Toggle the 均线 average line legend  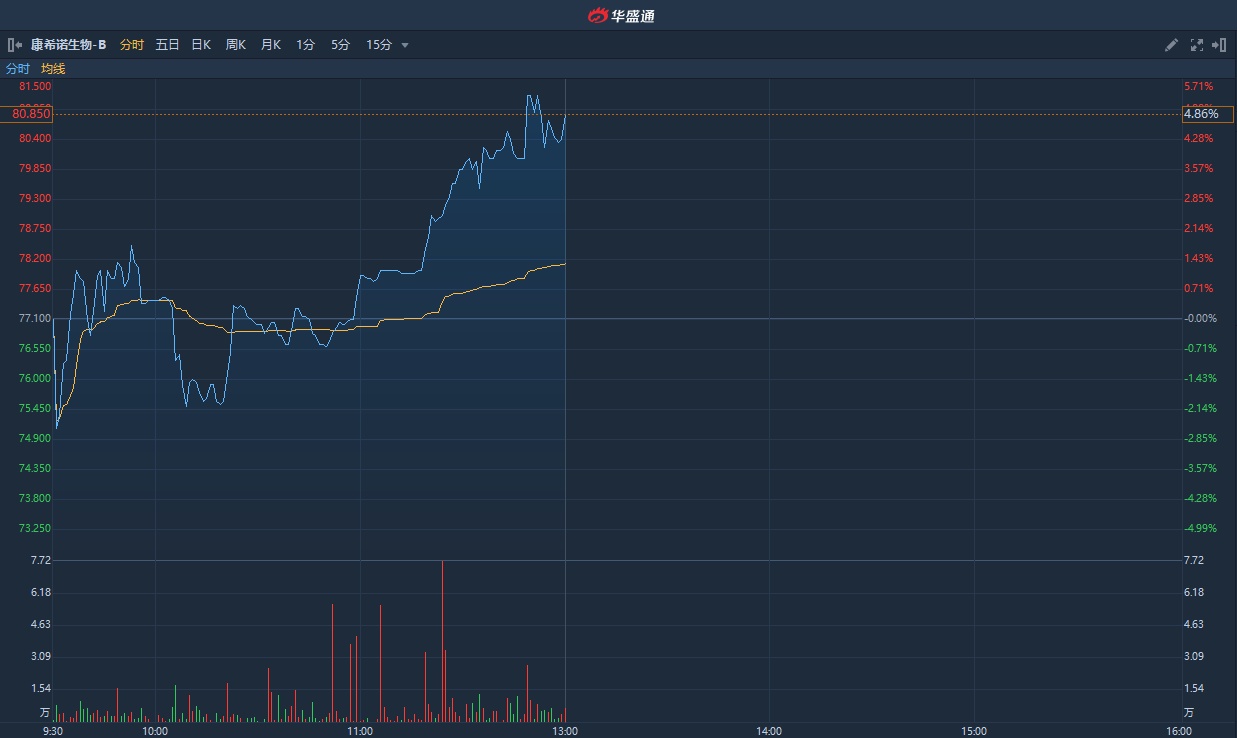click(x=53, y=69)
